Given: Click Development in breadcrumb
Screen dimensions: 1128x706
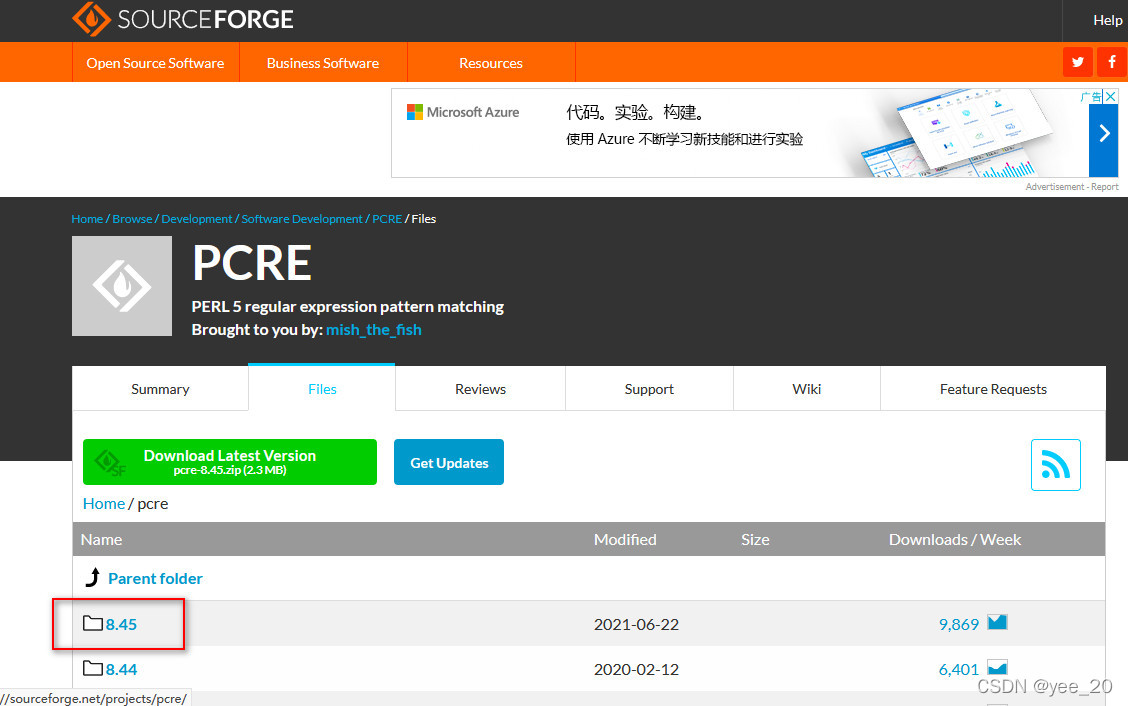Looking at the screenshot, I should pyautogui.click(x=196, y=219).
